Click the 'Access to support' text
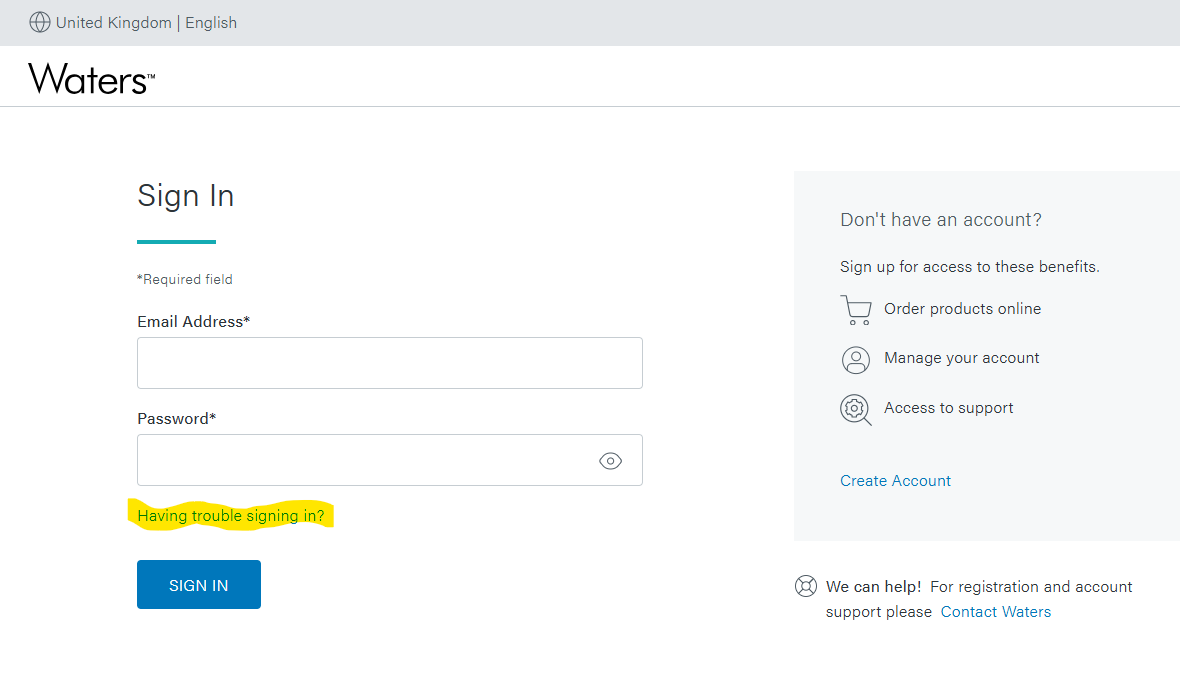 [948, 408]
